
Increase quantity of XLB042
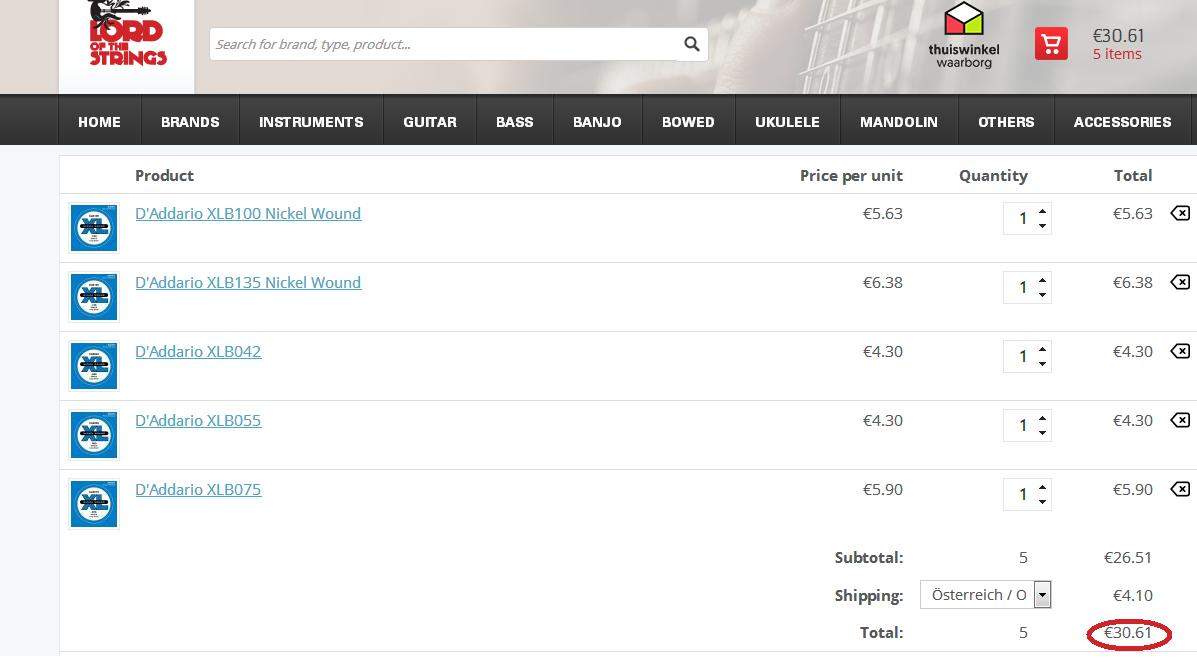pyautogui.click(x=1042, y=349)
